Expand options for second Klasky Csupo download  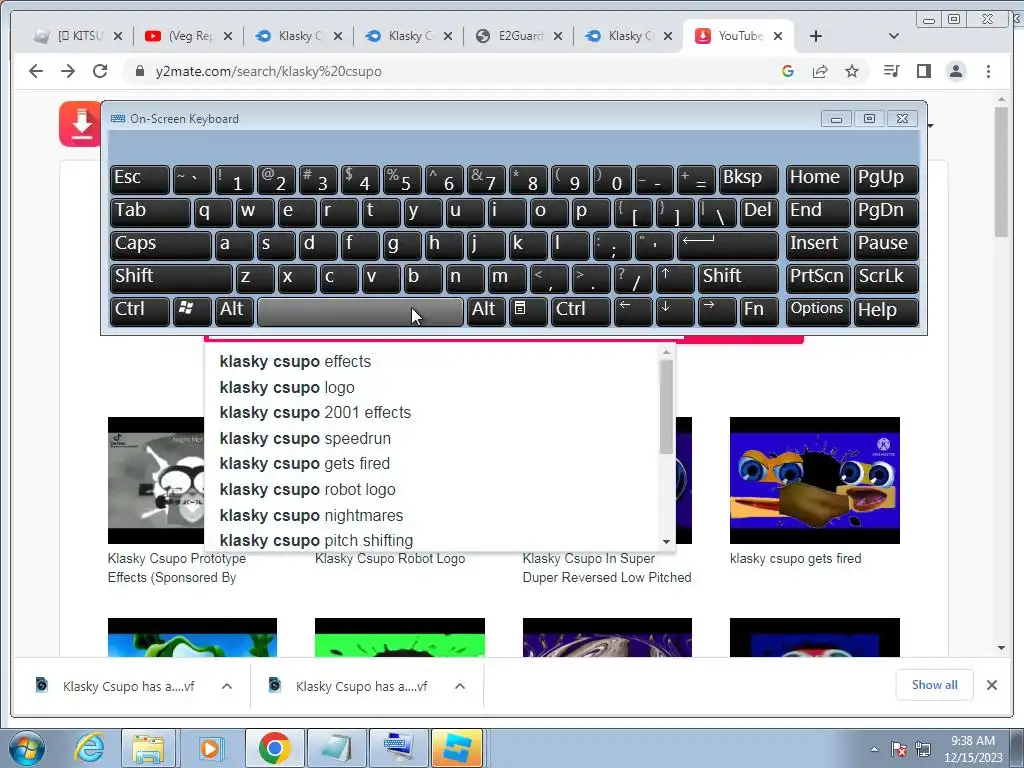click(x=460, y=686)
